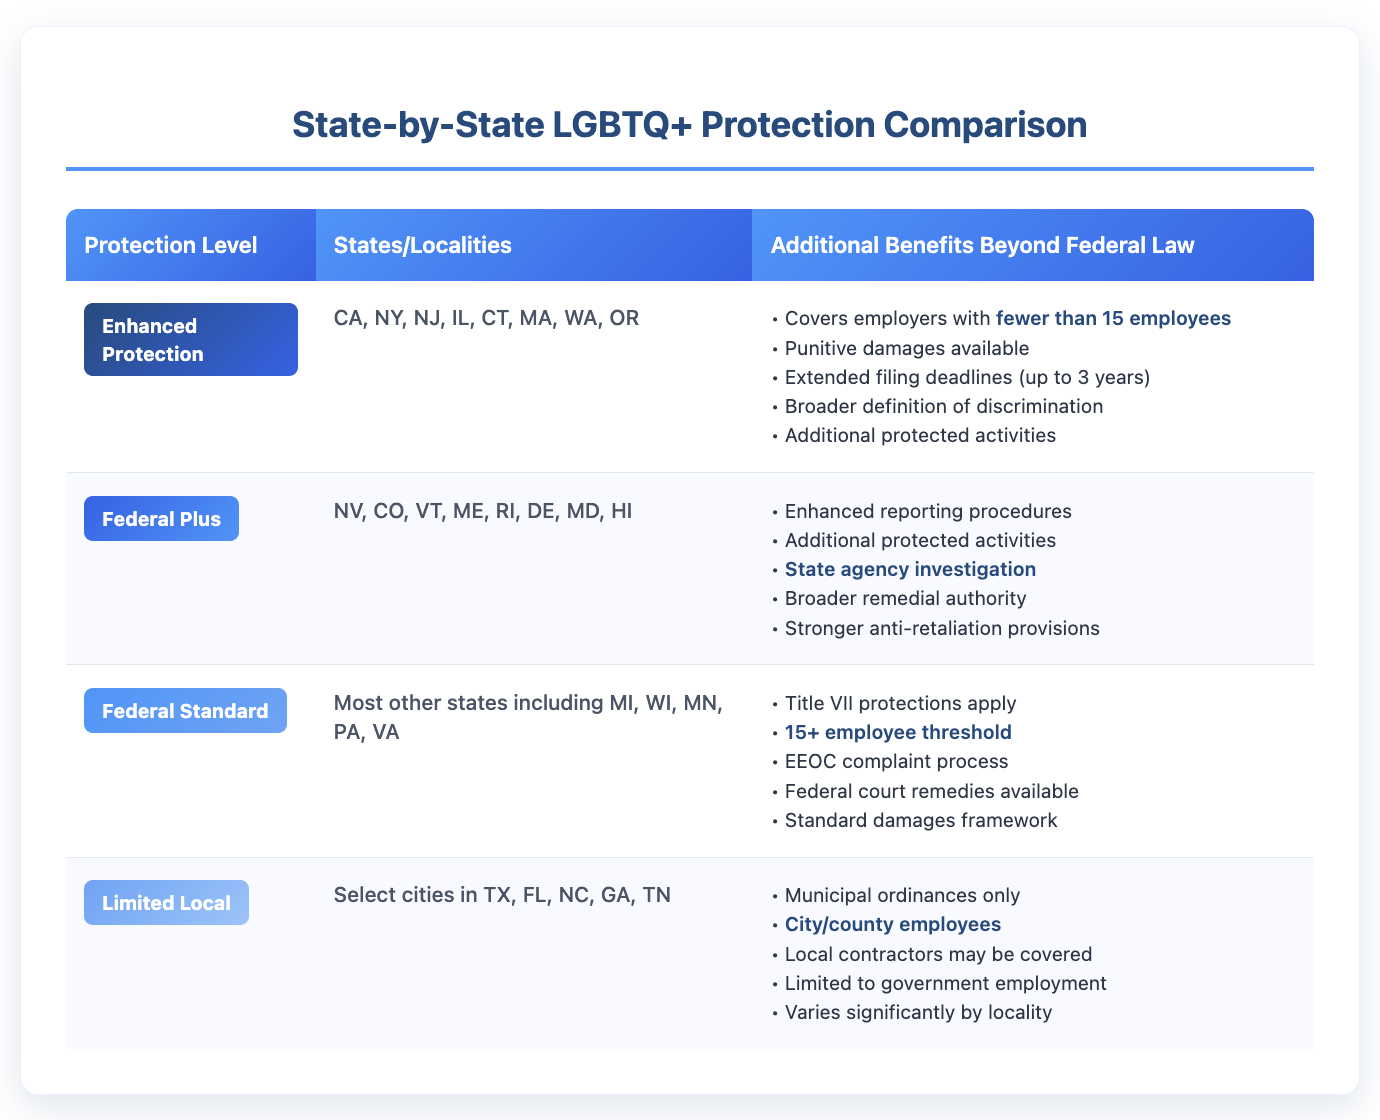
Task: Click 'Select cities in TX, FL' cell
Action: [x=502, y=894]
